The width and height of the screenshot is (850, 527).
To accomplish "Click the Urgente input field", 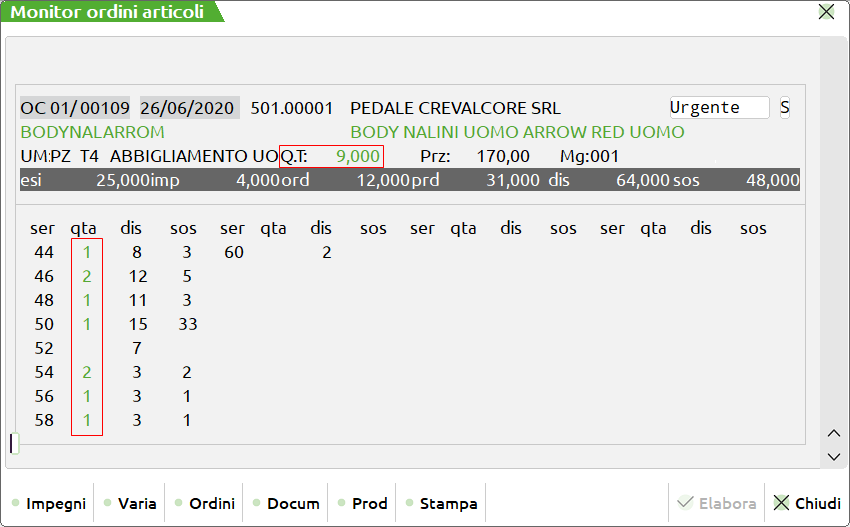I will (718, 108).
